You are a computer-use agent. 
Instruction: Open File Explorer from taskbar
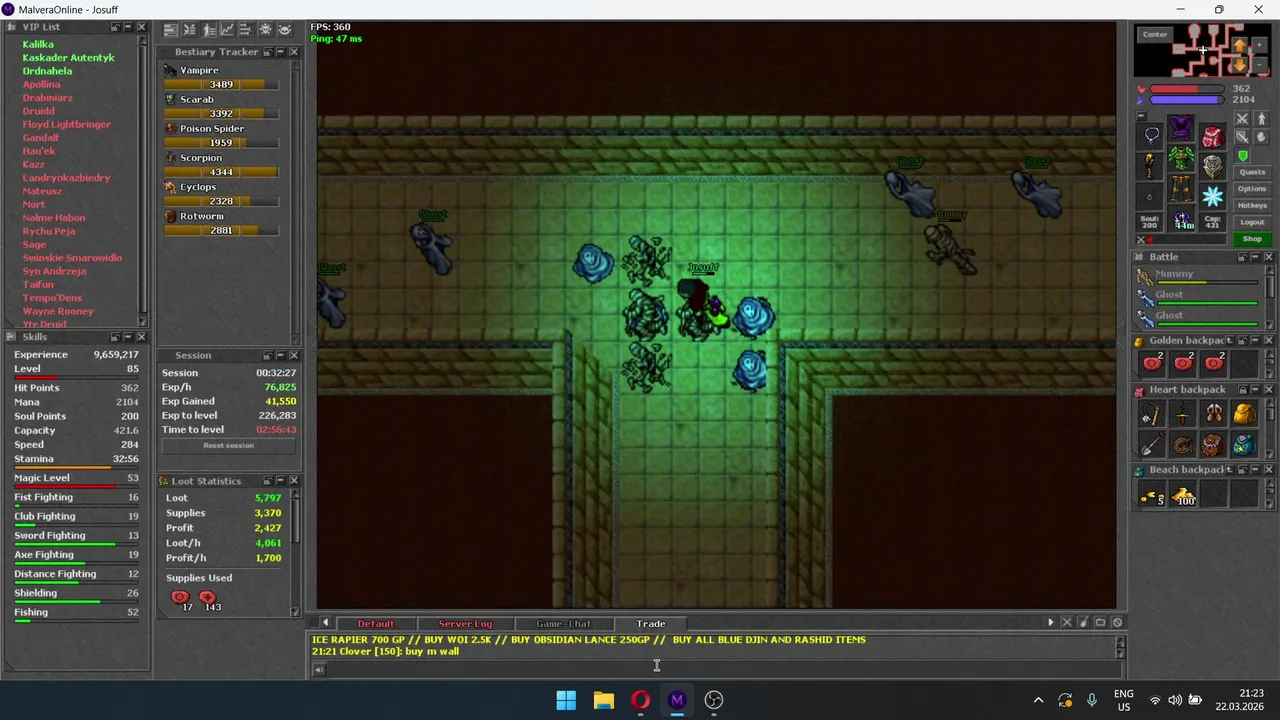[603, 700]
